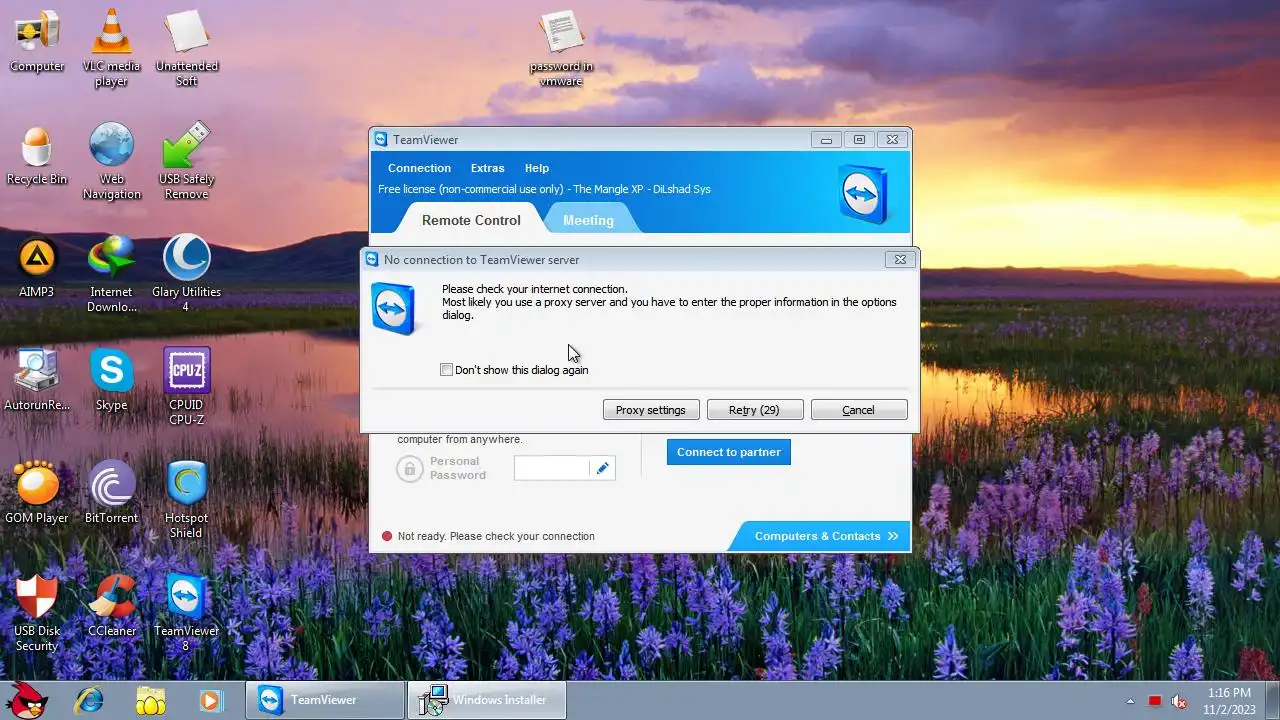Launch Skype from the desktop
This screenshot has width=1280, height=720.
tap(111, 381)
